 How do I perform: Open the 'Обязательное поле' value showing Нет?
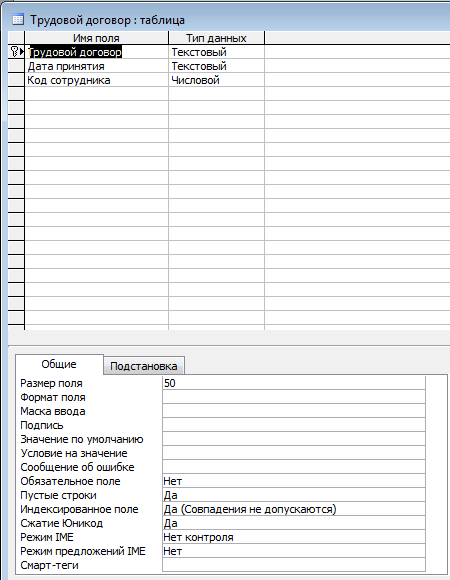[x=294, y=481]
